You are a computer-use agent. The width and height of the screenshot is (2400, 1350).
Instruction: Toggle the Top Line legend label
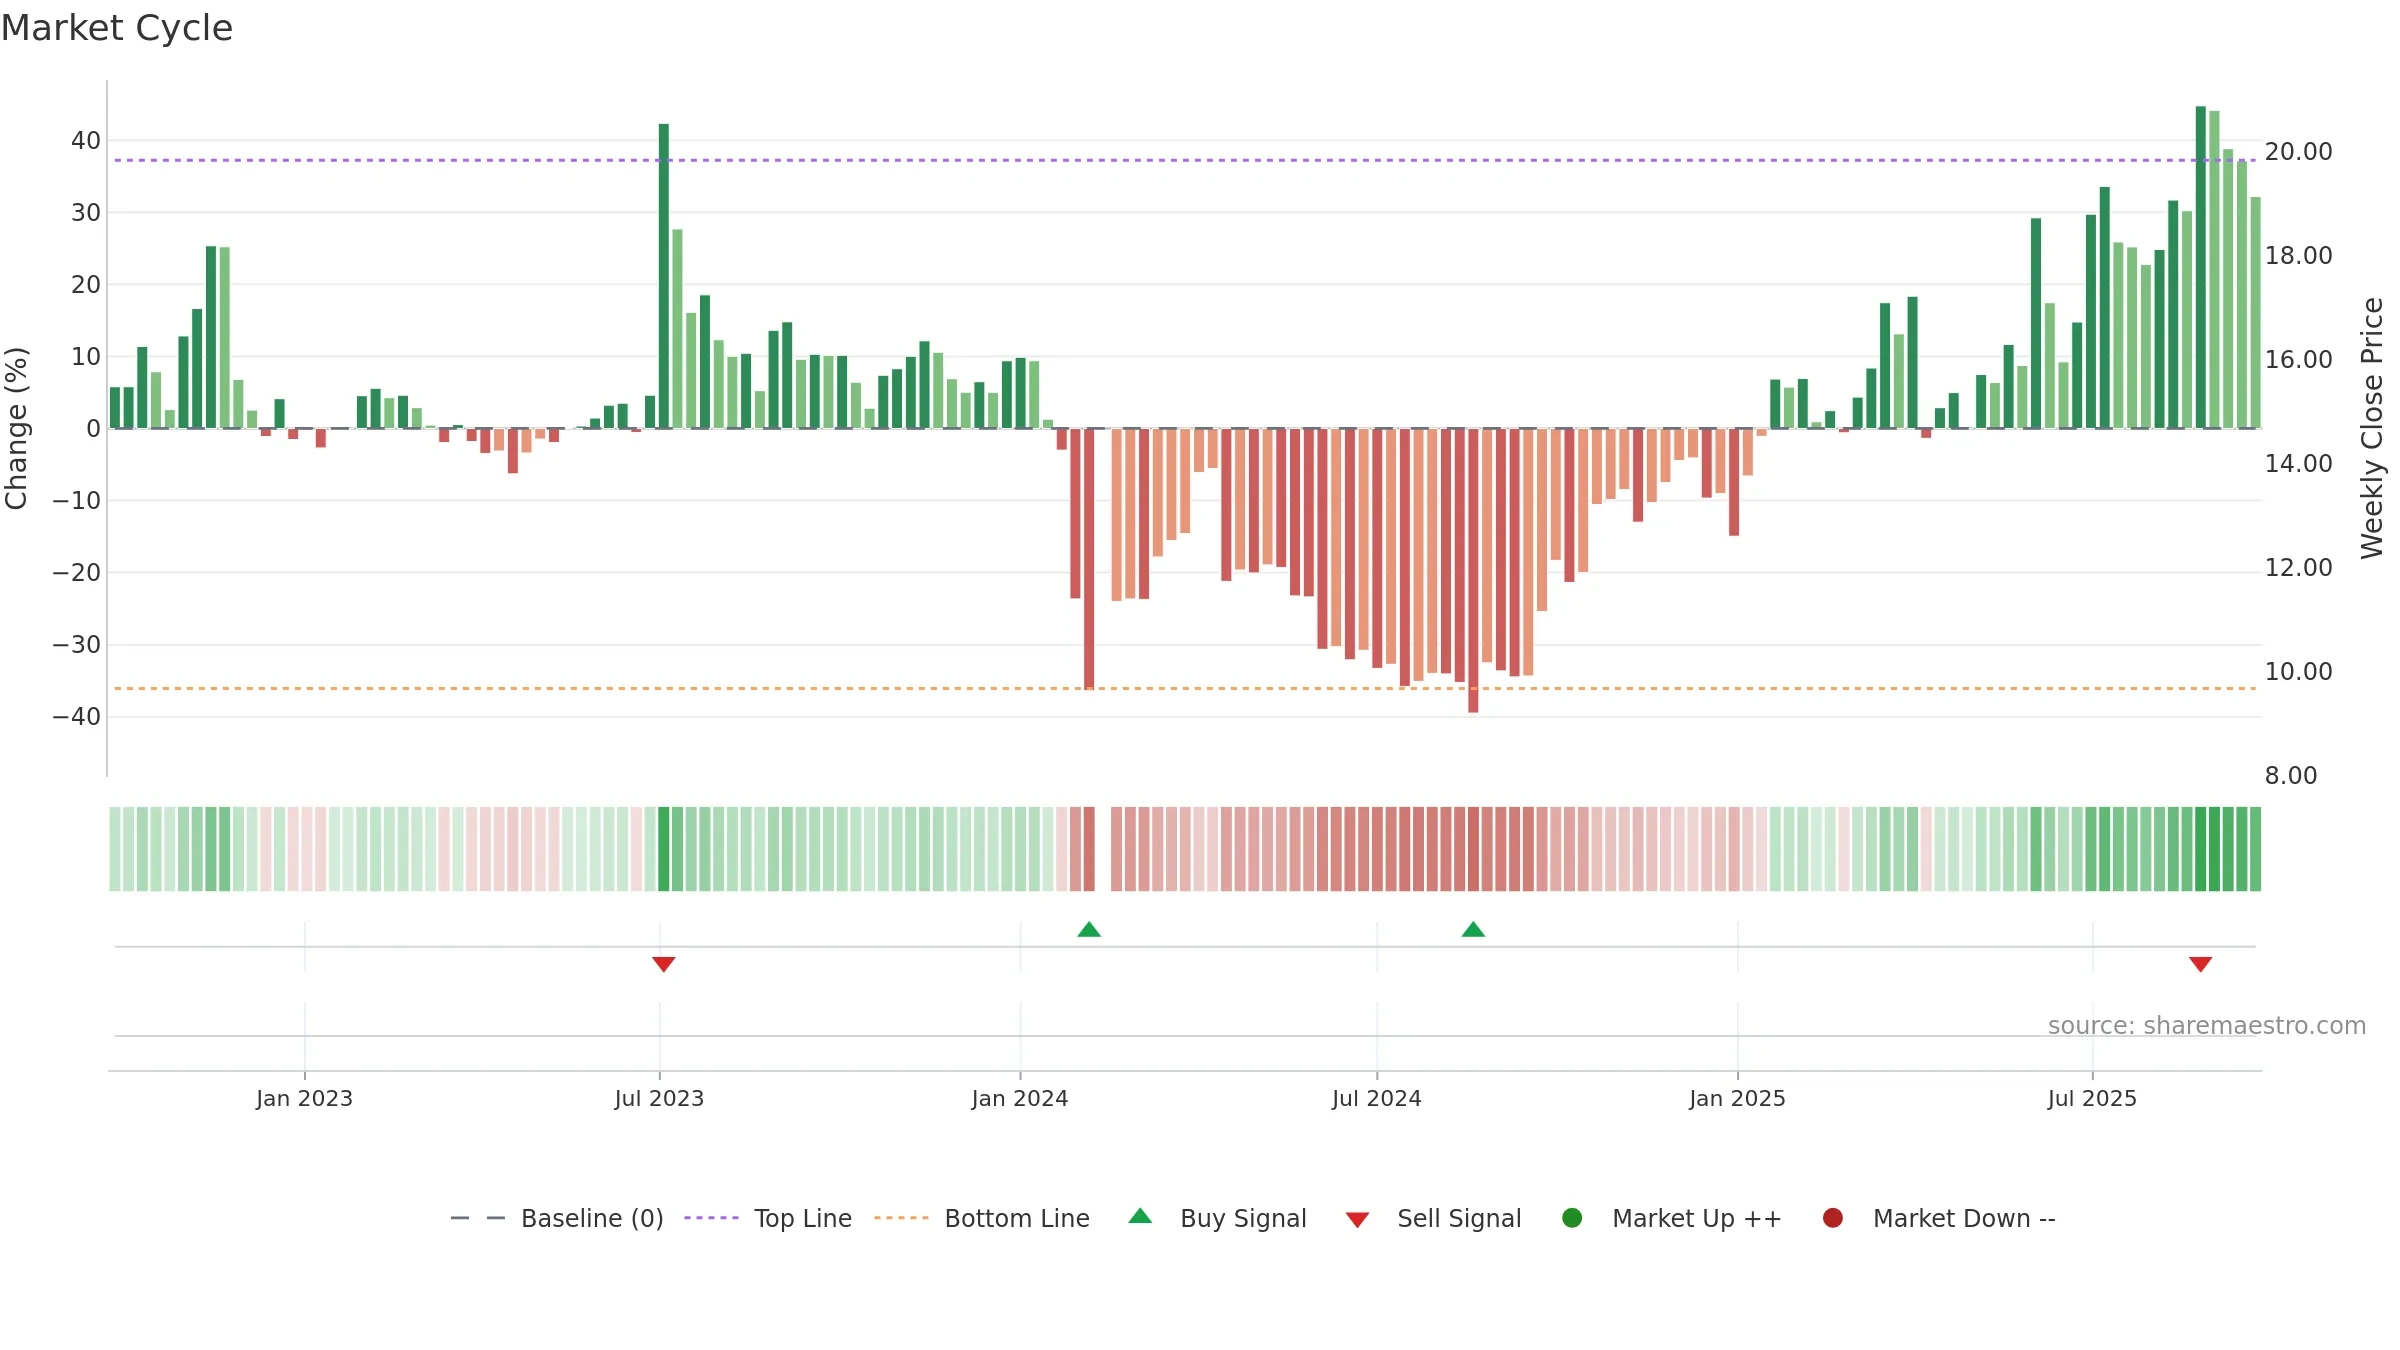(x=803, y=1219)
